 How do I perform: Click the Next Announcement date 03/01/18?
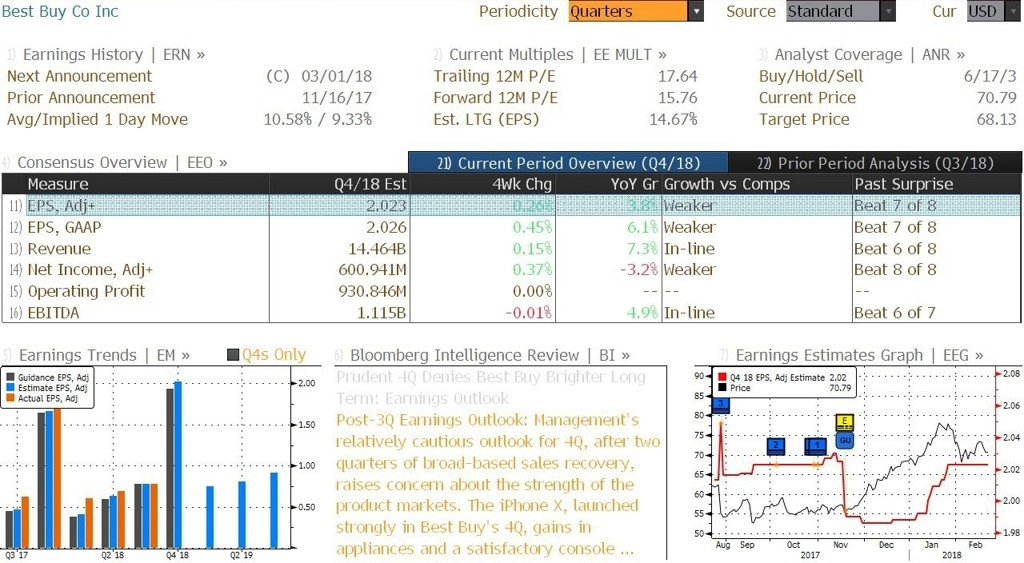click(336, 76)
